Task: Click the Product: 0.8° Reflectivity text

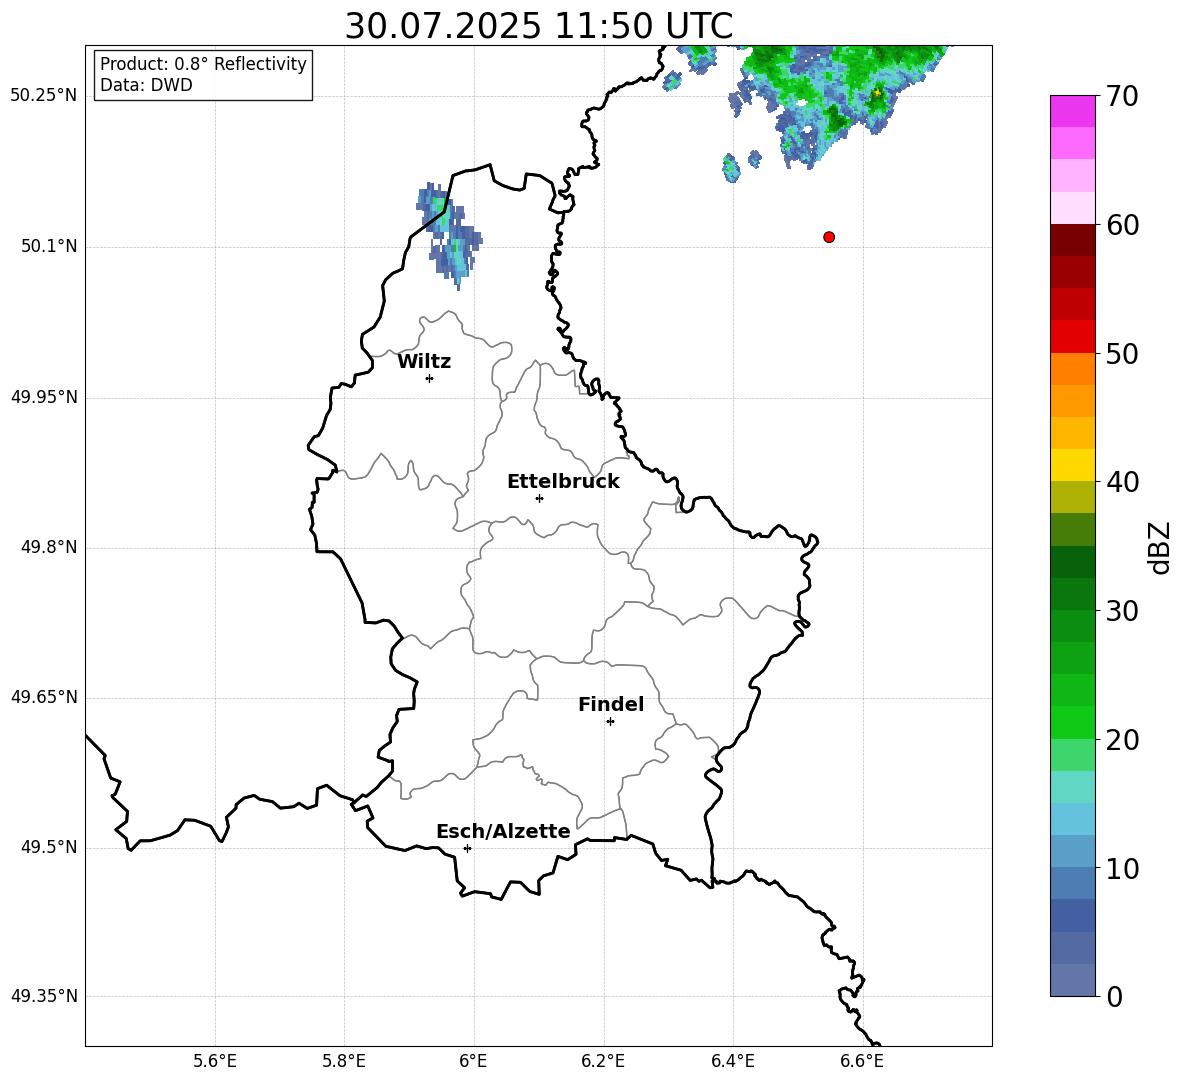Action: click(203, 64)
